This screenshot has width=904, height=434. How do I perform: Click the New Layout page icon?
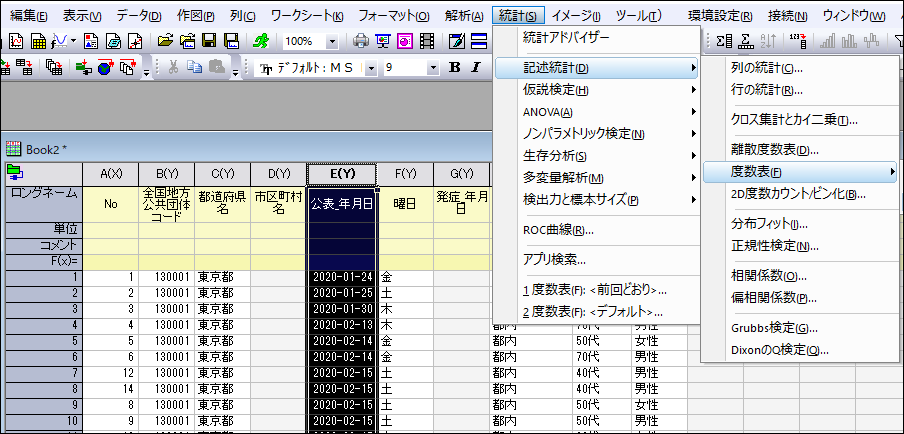[92, 41]
